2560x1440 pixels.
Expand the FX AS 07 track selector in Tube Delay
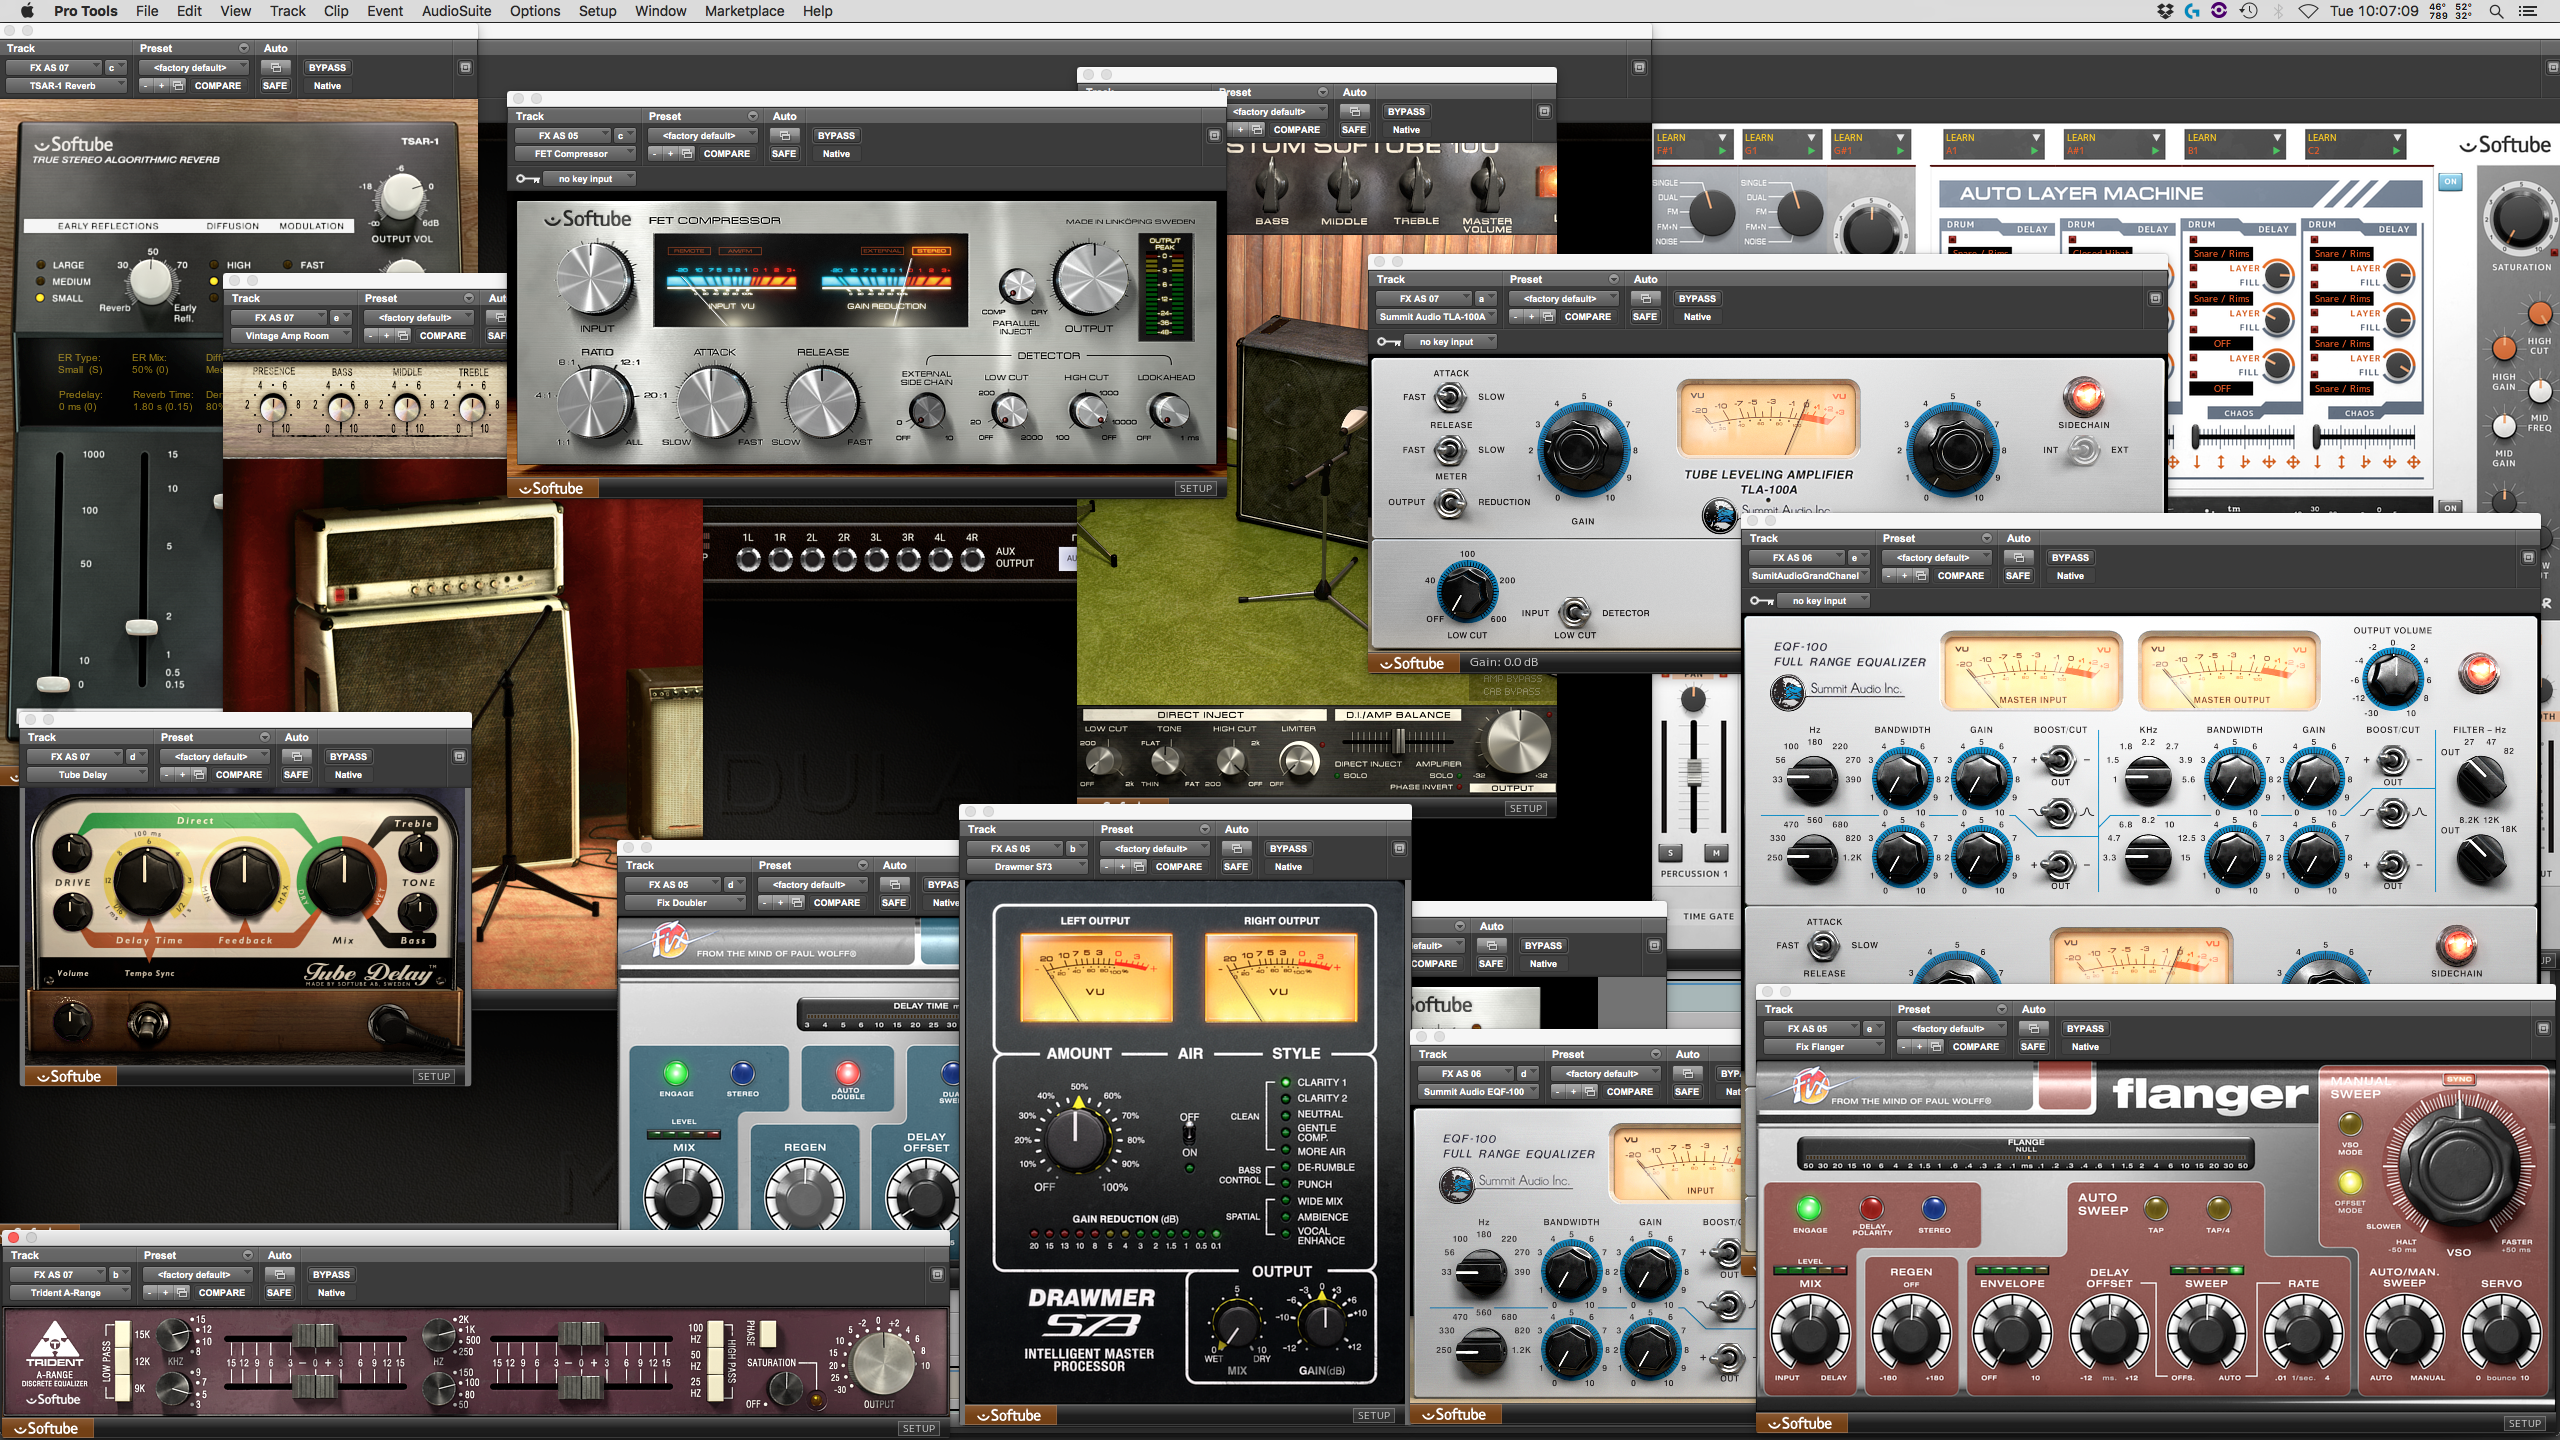click(x=75, y=757)
